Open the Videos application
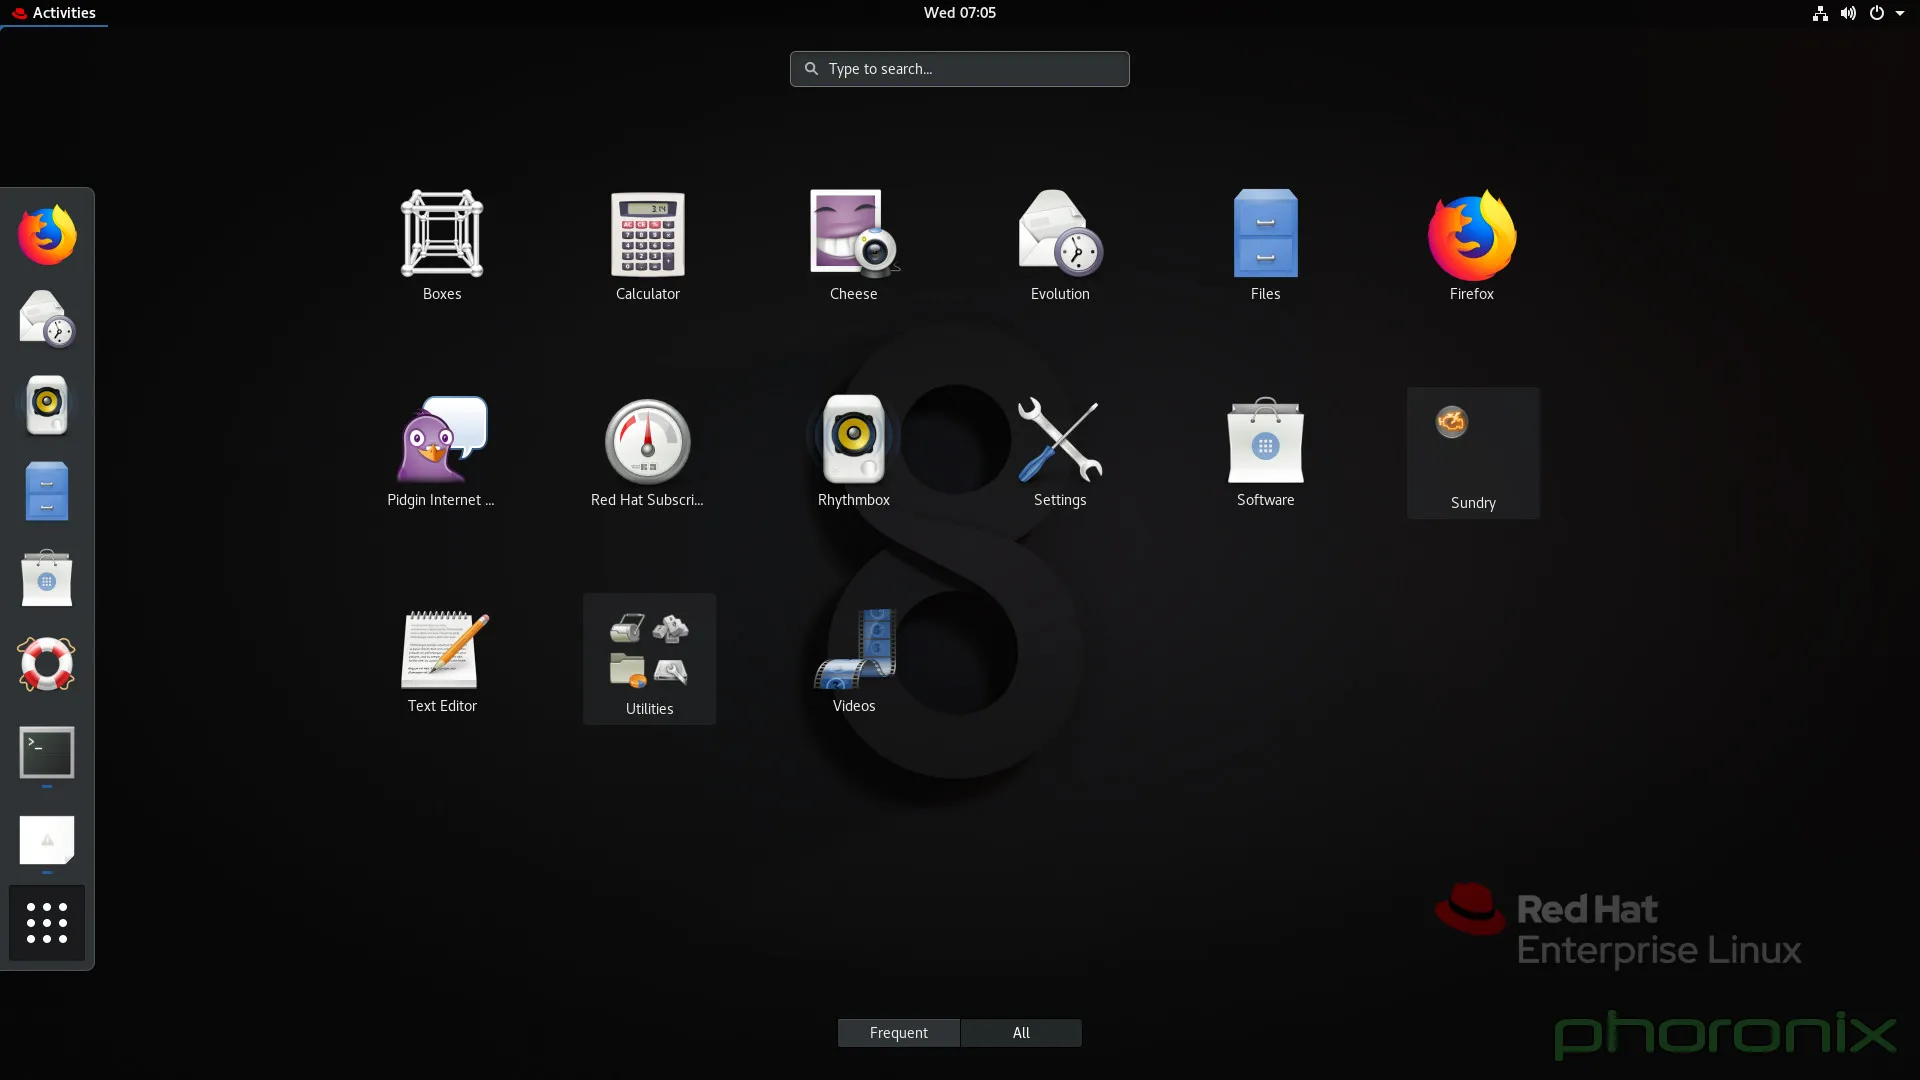The width and height of the screenshot is (1920, 1080). [x=854, y=657]
